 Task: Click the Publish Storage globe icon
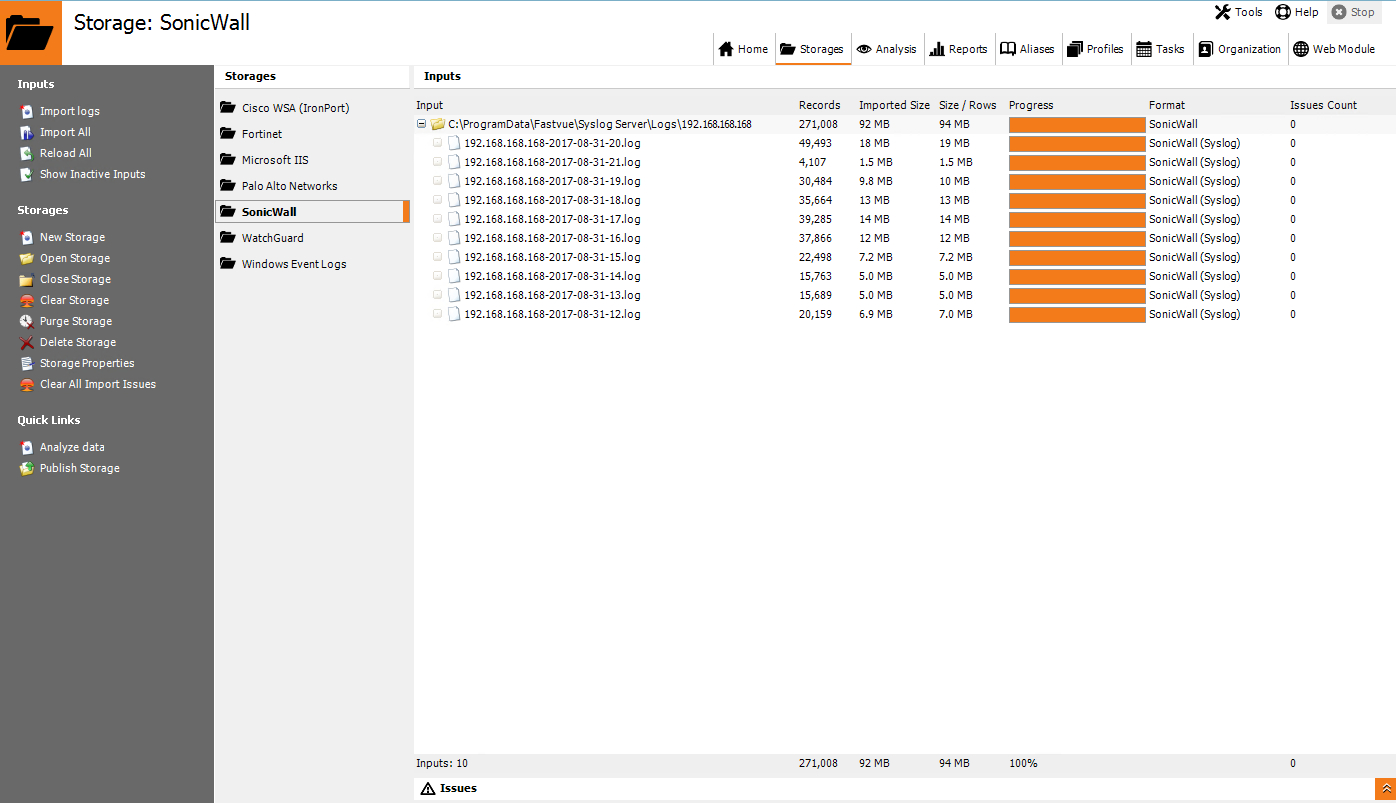[x=27, y=468]
